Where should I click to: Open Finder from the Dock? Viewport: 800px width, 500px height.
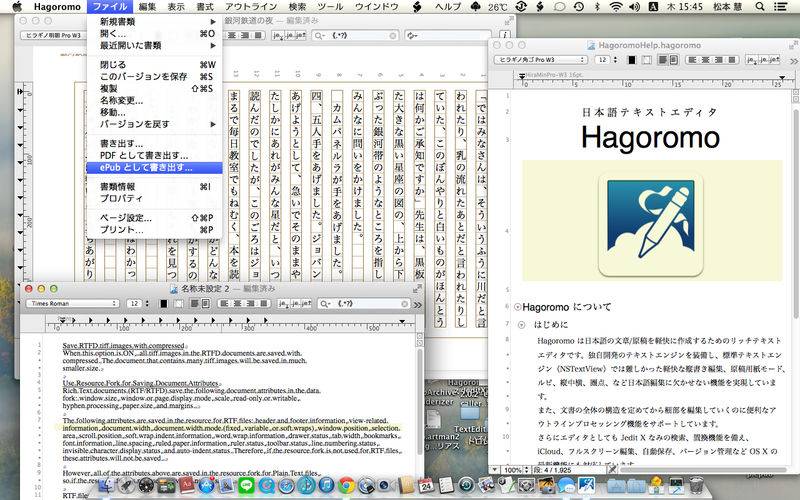106,485
